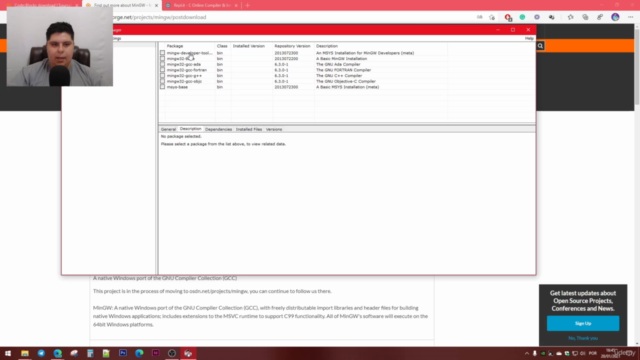This screenshot has width=640, height=360.
Task: Open the second Edge icon on taskbar
Action: pos(139,353)
